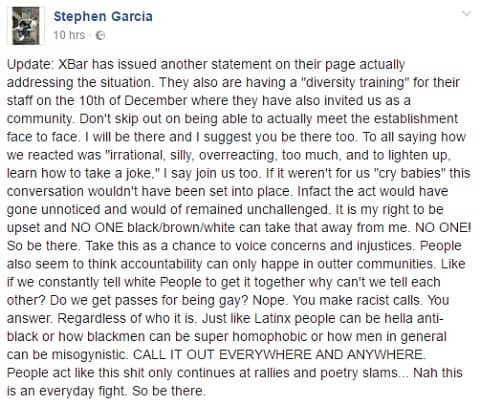Click the word "Update:" starting the post

tap(29, 64)
